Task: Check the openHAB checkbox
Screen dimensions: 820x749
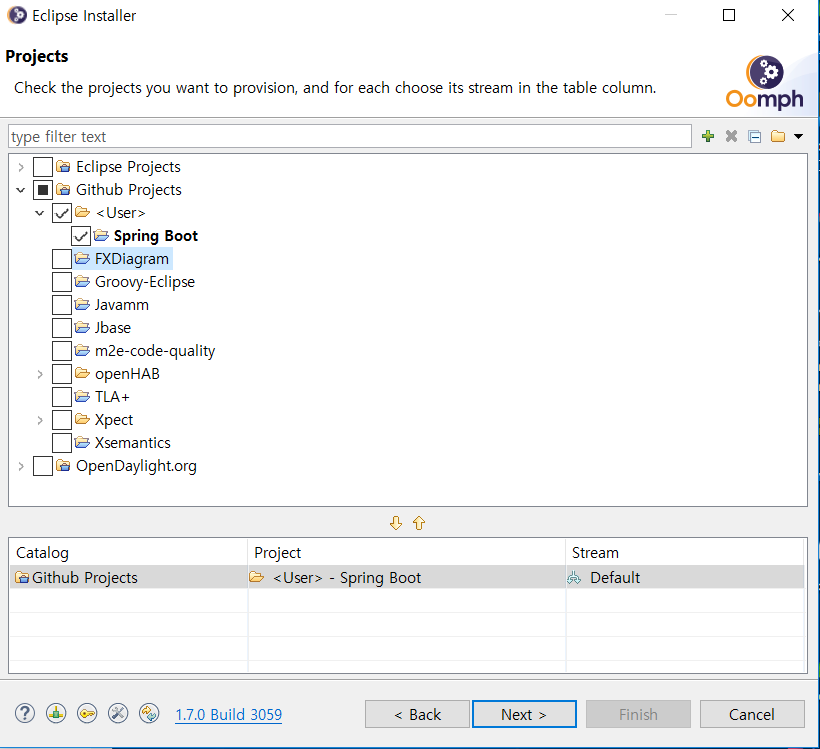Action: click(62, 374)
